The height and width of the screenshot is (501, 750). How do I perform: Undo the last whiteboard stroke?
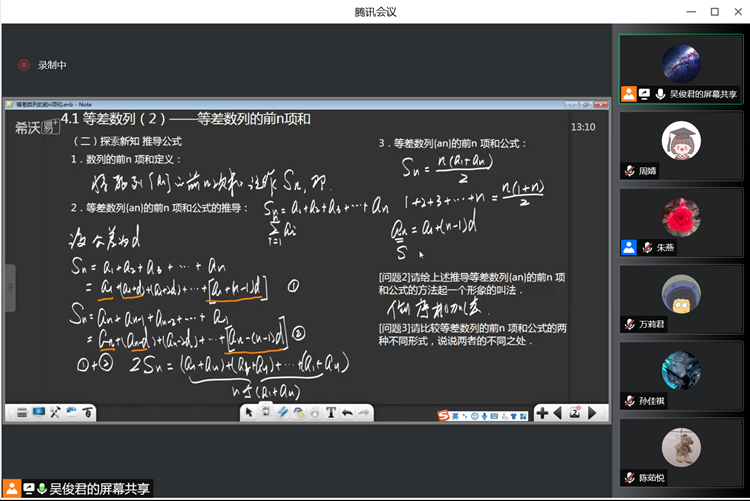tap(347, 413)
